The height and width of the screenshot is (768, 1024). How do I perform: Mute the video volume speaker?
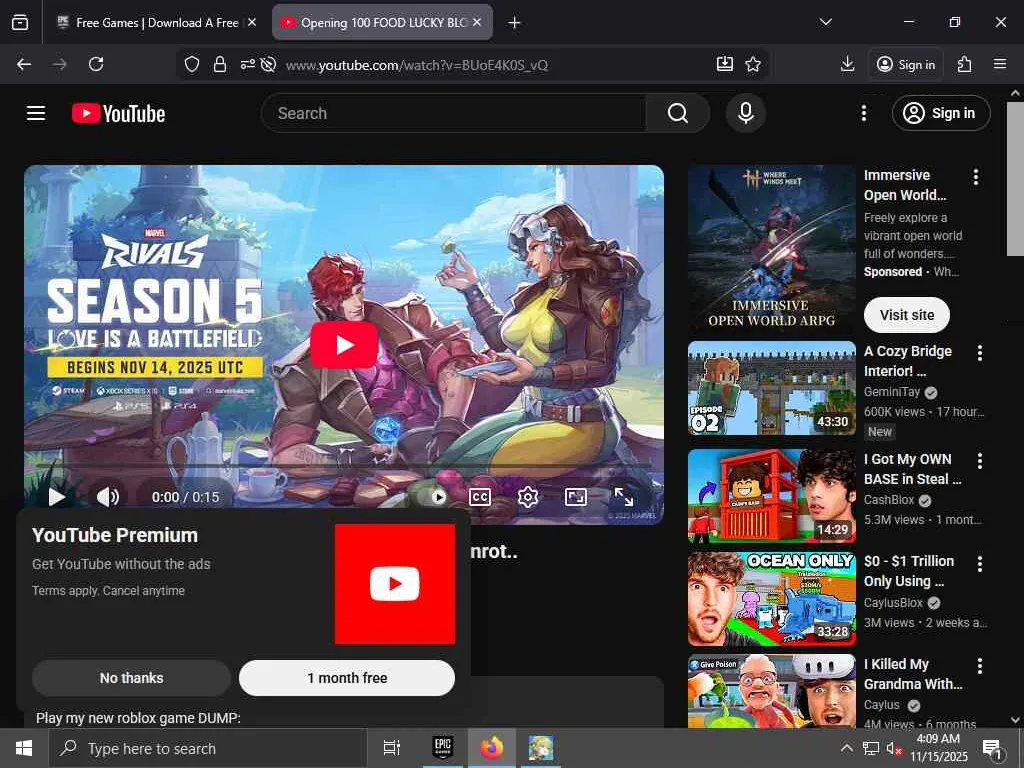click(x=108, y=497)
